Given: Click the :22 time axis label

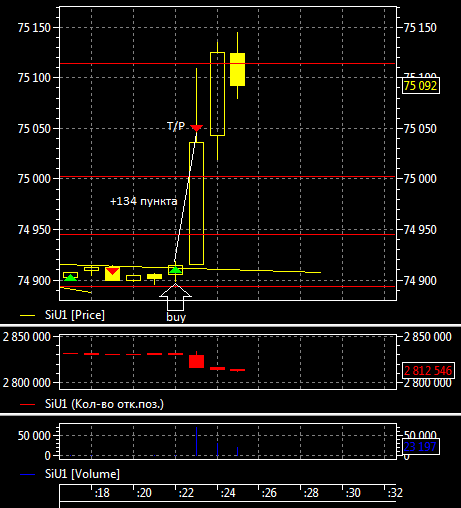Looking at the screenshot, I should coord(186,493).
